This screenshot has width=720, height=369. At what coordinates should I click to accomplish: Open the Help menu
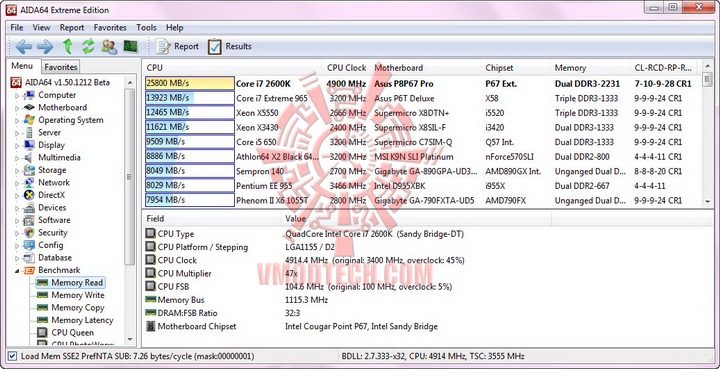[x=174, y=28]
